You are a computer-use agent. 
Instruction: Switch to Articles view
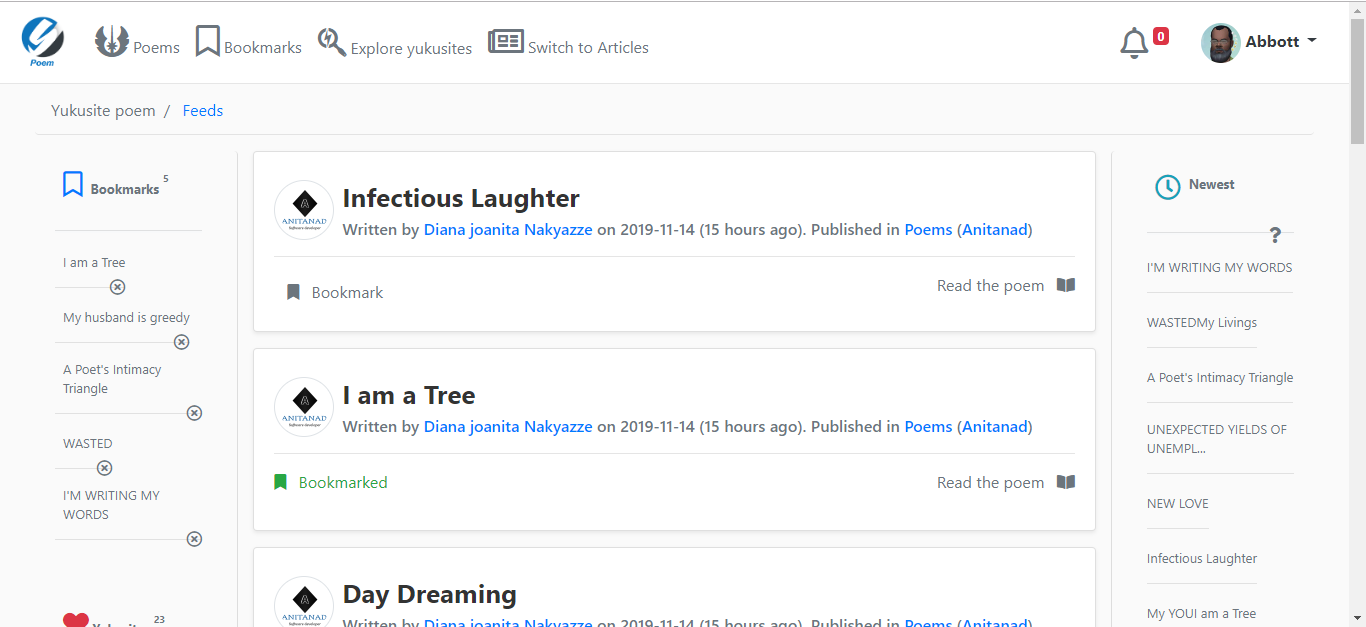coord(569,45)
